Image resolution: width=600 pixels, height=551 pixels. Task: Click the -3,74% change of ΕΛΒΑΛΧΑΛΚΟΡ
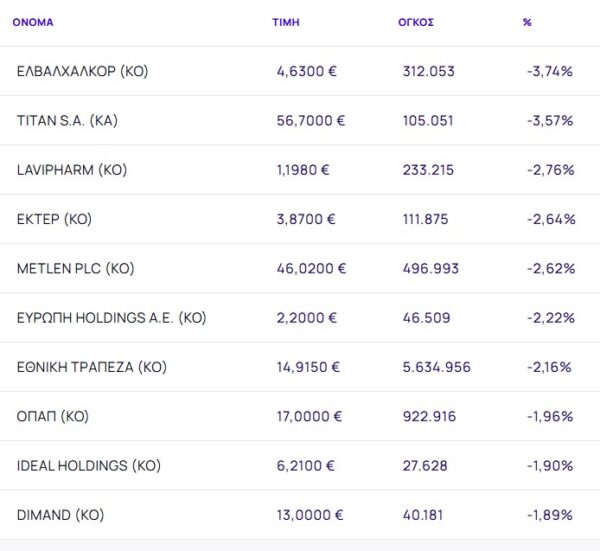[550, 71]
